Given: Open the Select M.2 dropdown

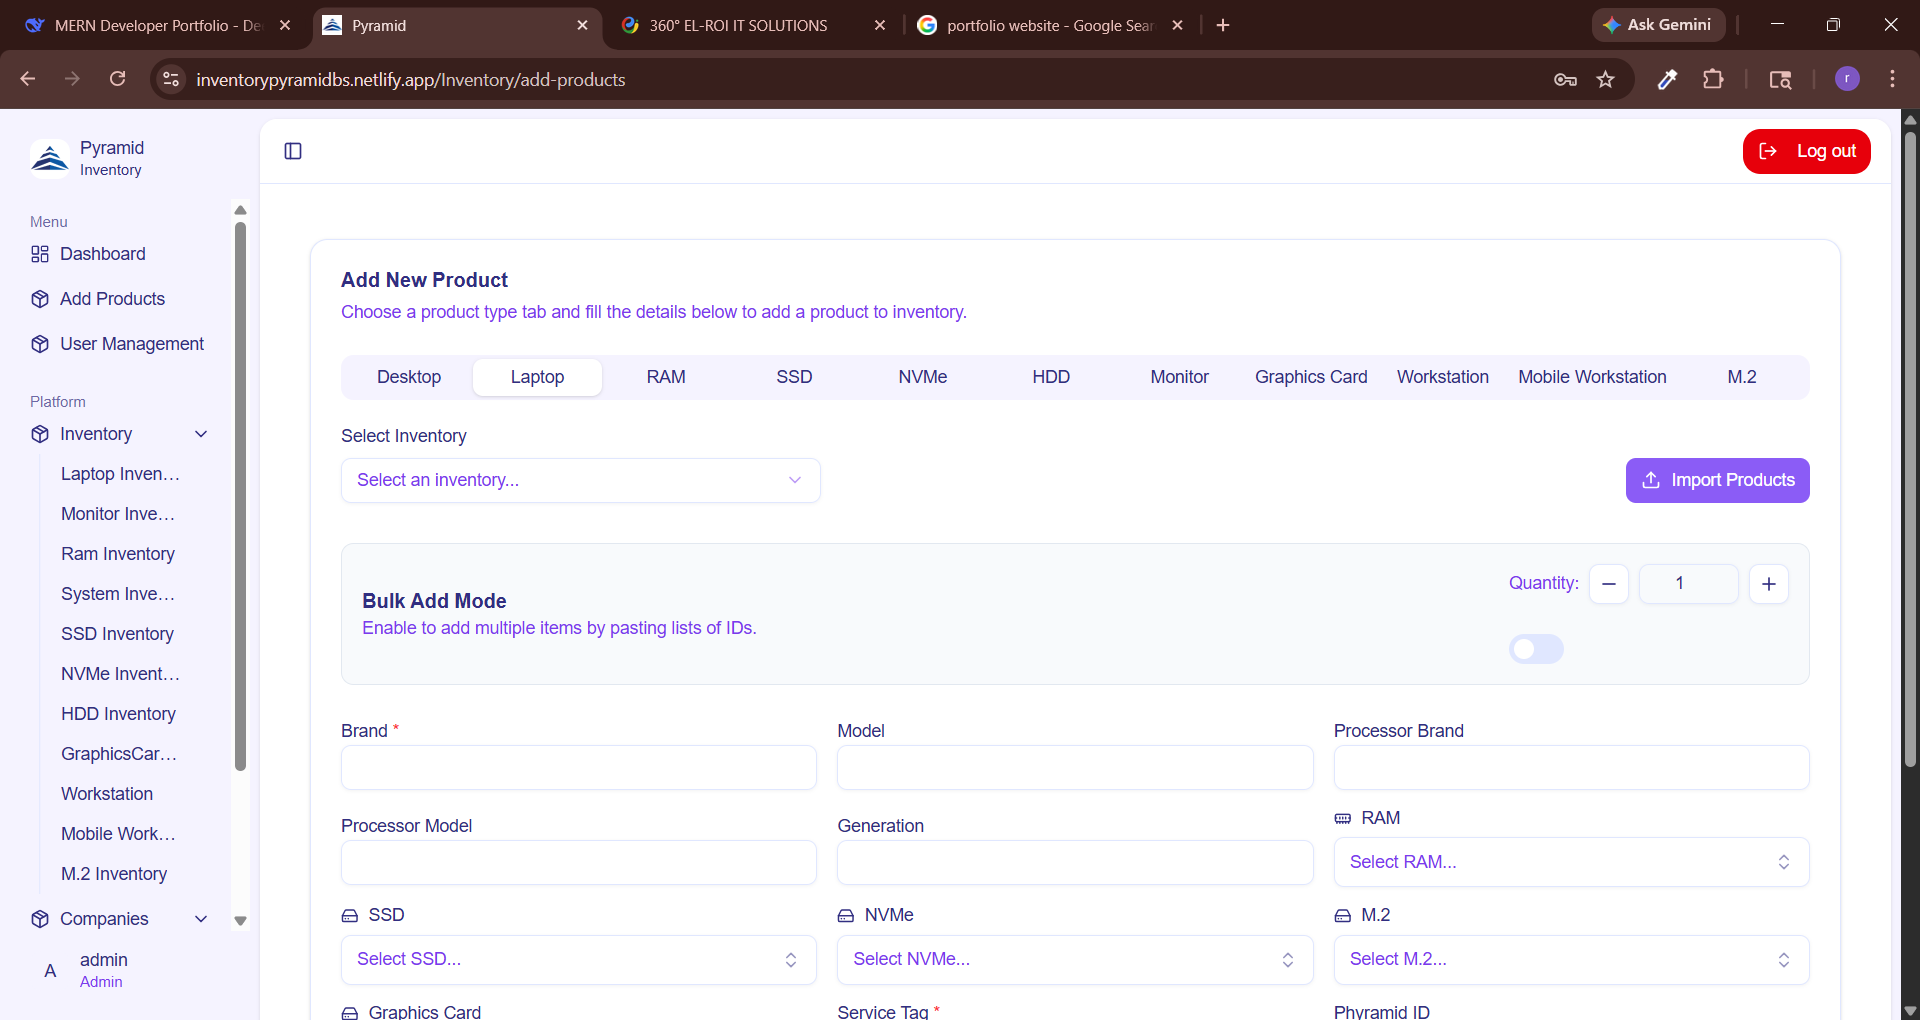Looking at the screenshot, I should 1571,960.
